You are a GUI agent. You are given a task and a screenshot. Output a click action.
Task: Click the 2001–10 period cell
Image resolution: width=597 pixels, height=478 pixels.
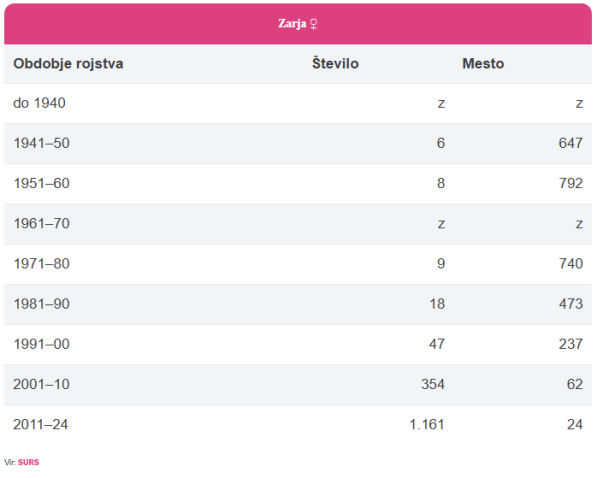pos(42,384)
